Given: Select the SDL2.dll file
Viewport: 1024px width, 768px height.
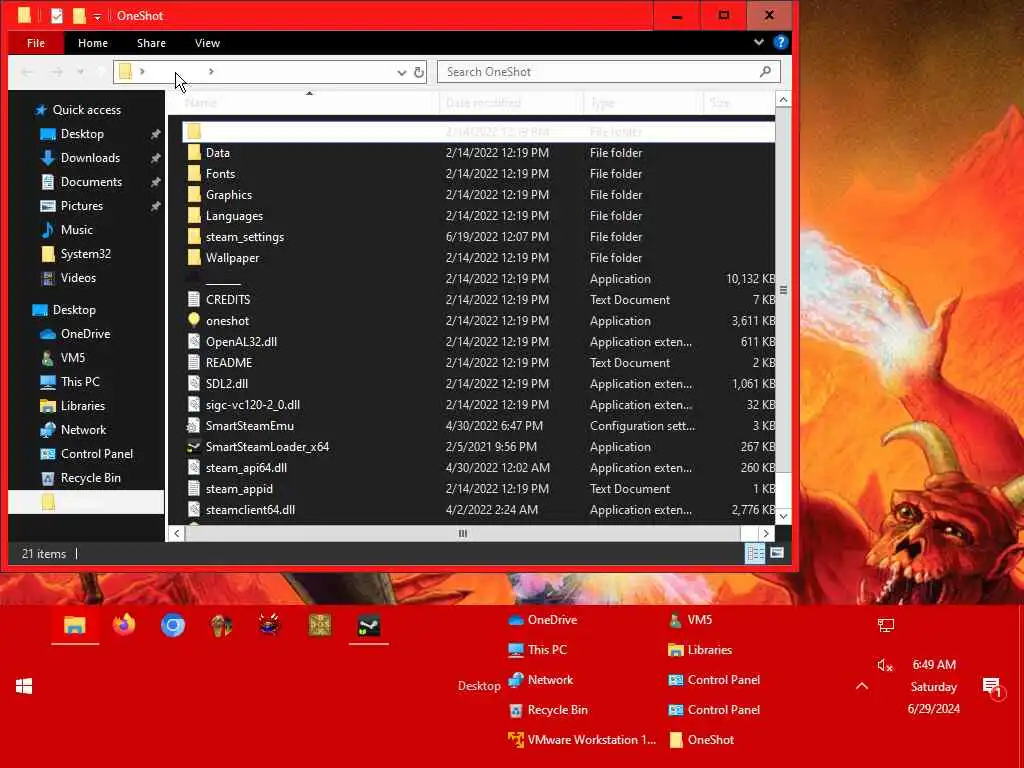Looking at the screenshot, I should coord(227,383).
